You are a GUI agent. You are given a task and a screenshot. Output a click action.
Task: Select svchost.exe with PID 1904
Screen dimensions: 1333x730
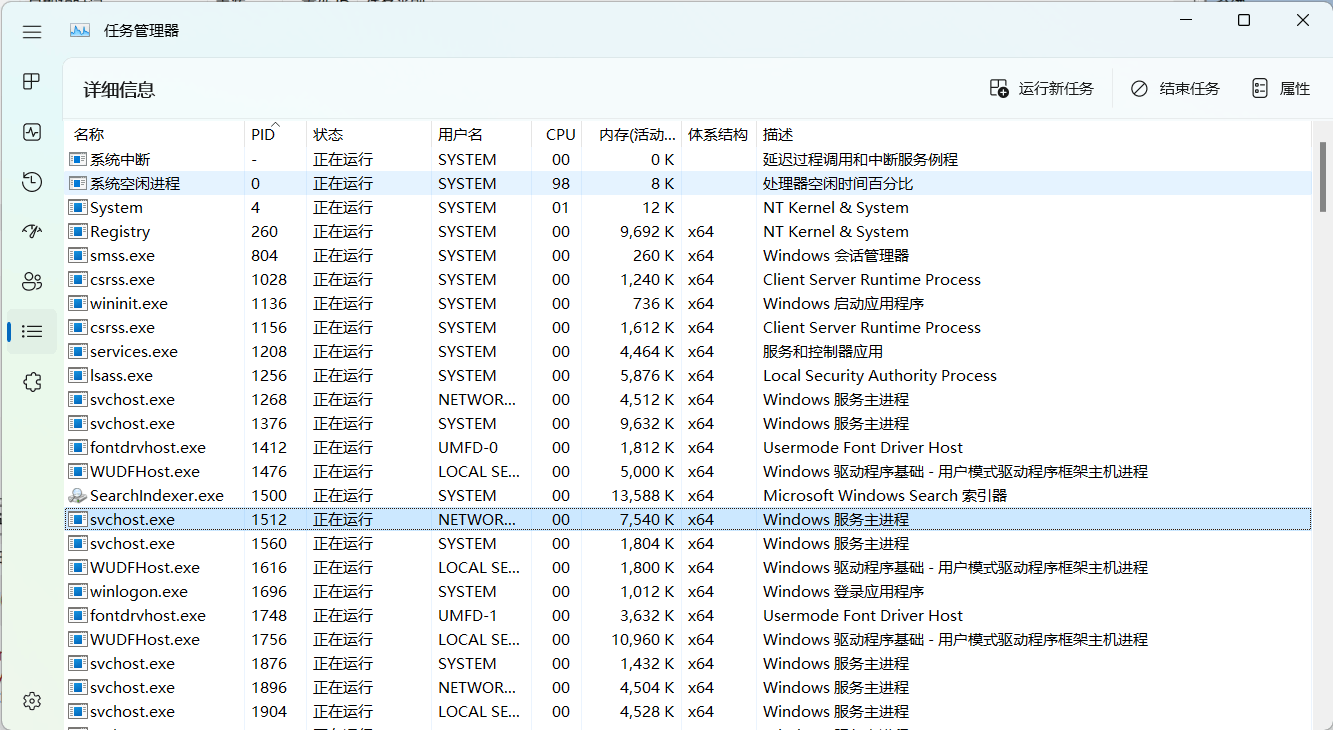[x=688, y=712]
